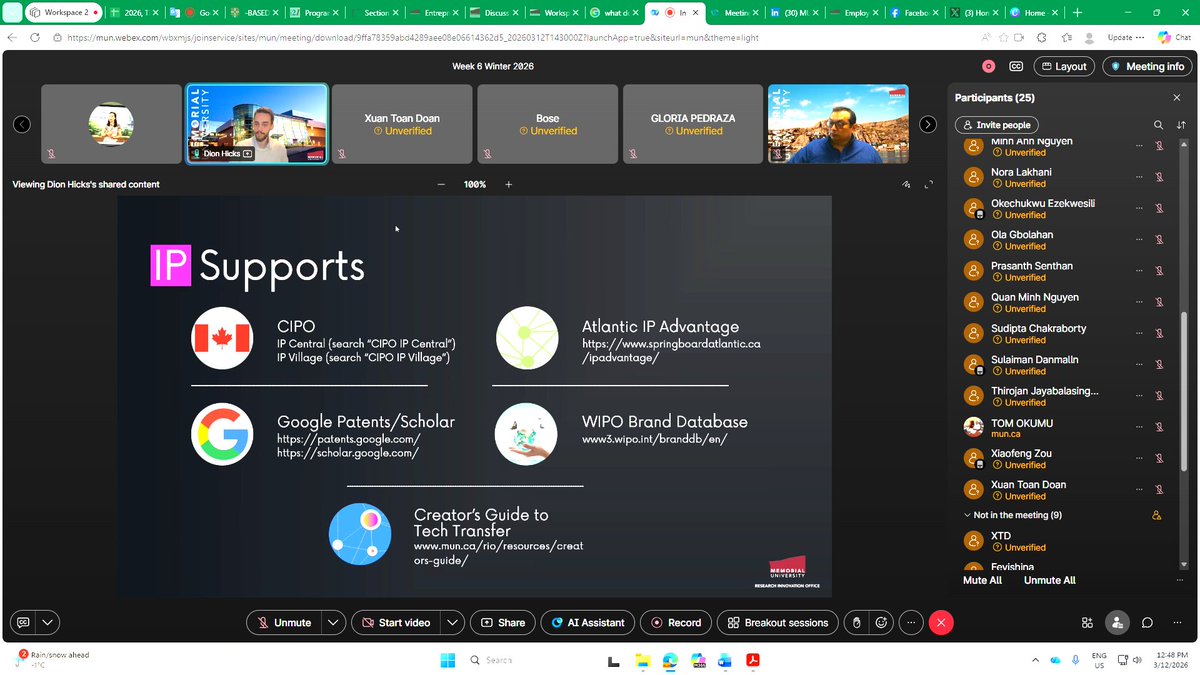Search participants using the magnifier icon

click(1159, 125)
